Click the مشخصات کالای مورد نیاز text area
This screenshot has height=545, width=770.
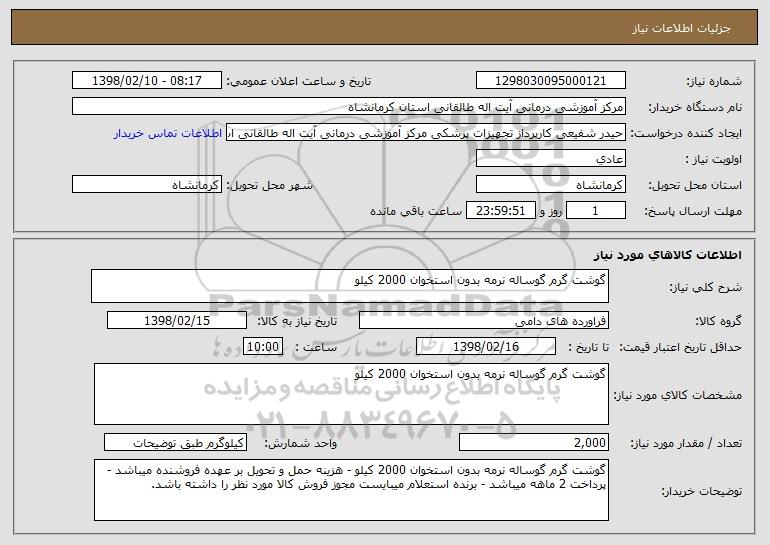tap(351, 394)
